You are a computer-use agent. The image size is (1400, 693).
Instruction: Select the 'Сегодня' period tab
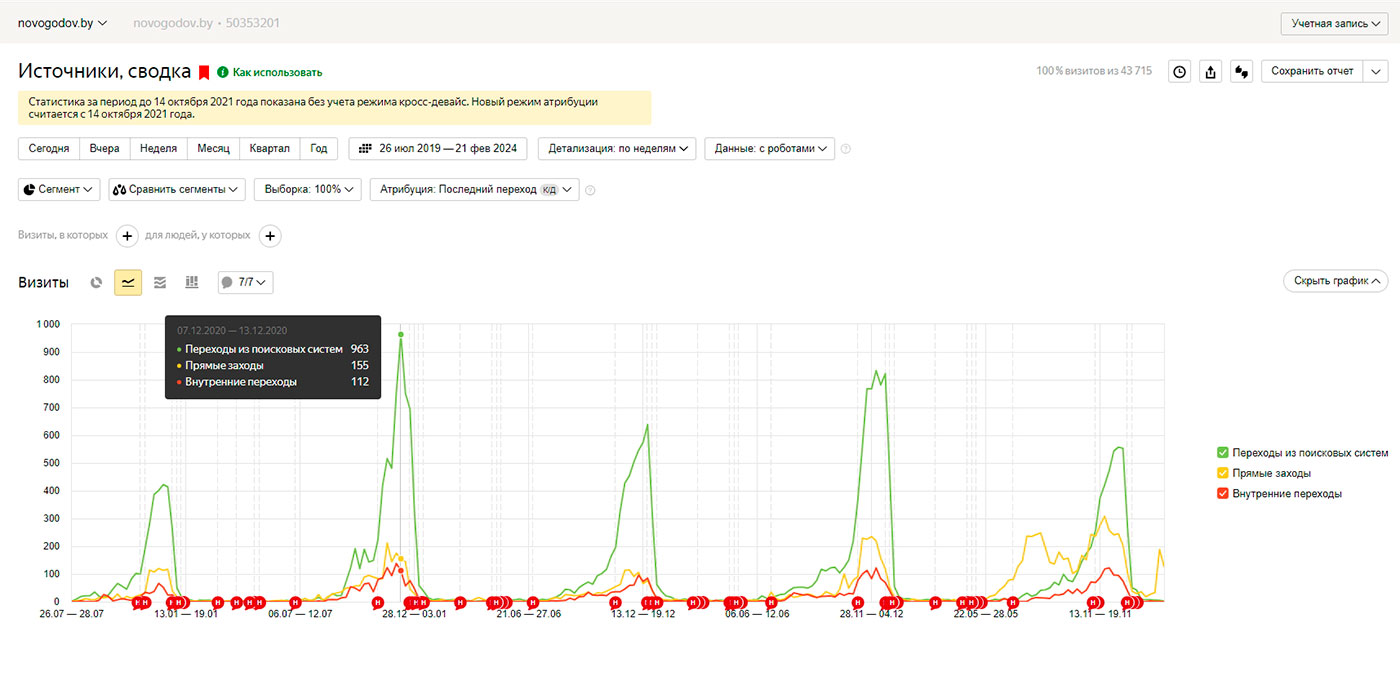pyautogui.click(x=49, y=148)
